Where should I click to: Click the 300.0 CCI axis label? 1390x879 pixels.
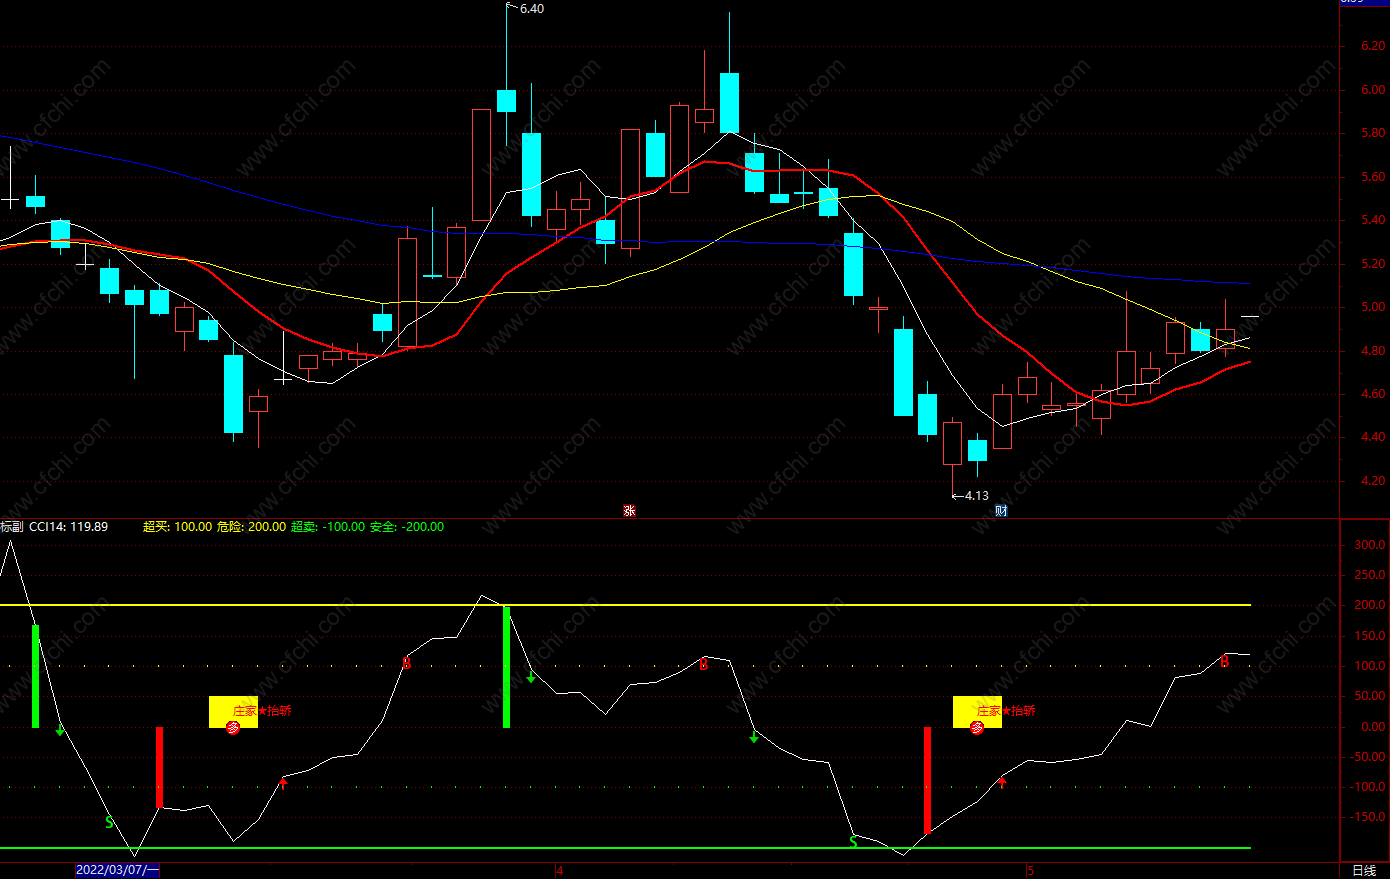click(x=1370, y=546)
